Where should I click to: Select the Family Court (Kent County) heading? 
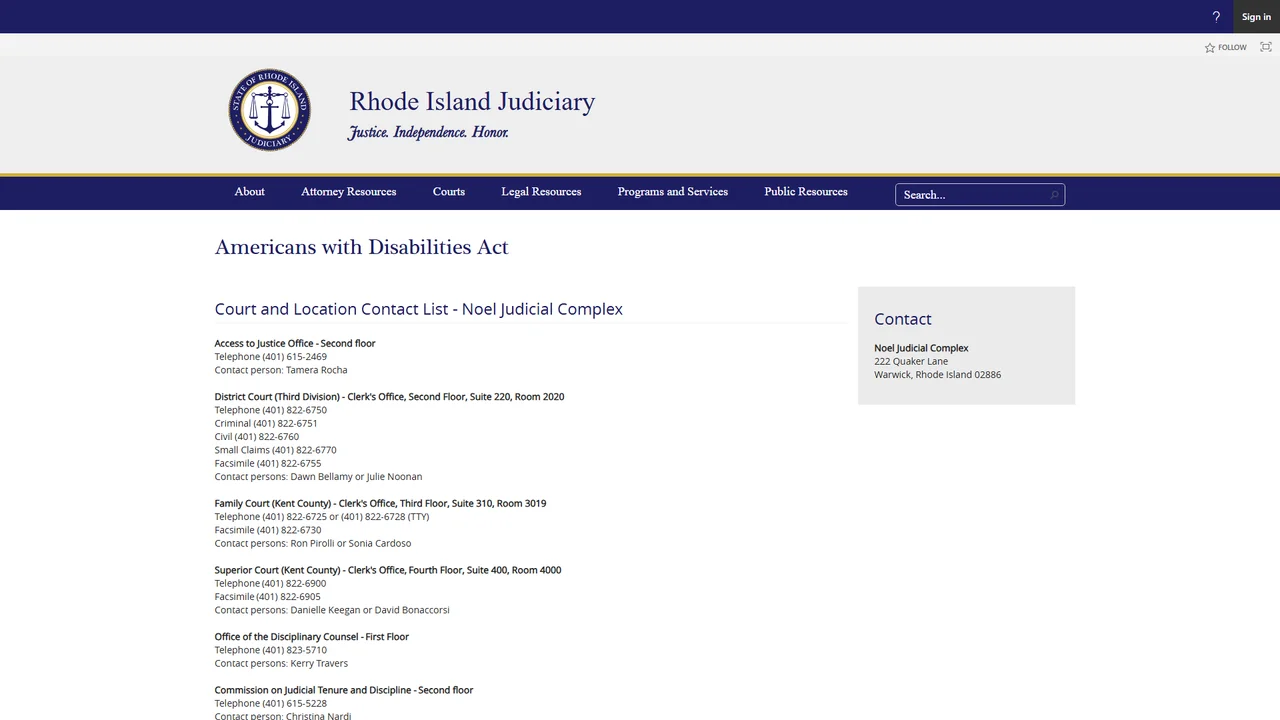381,504
